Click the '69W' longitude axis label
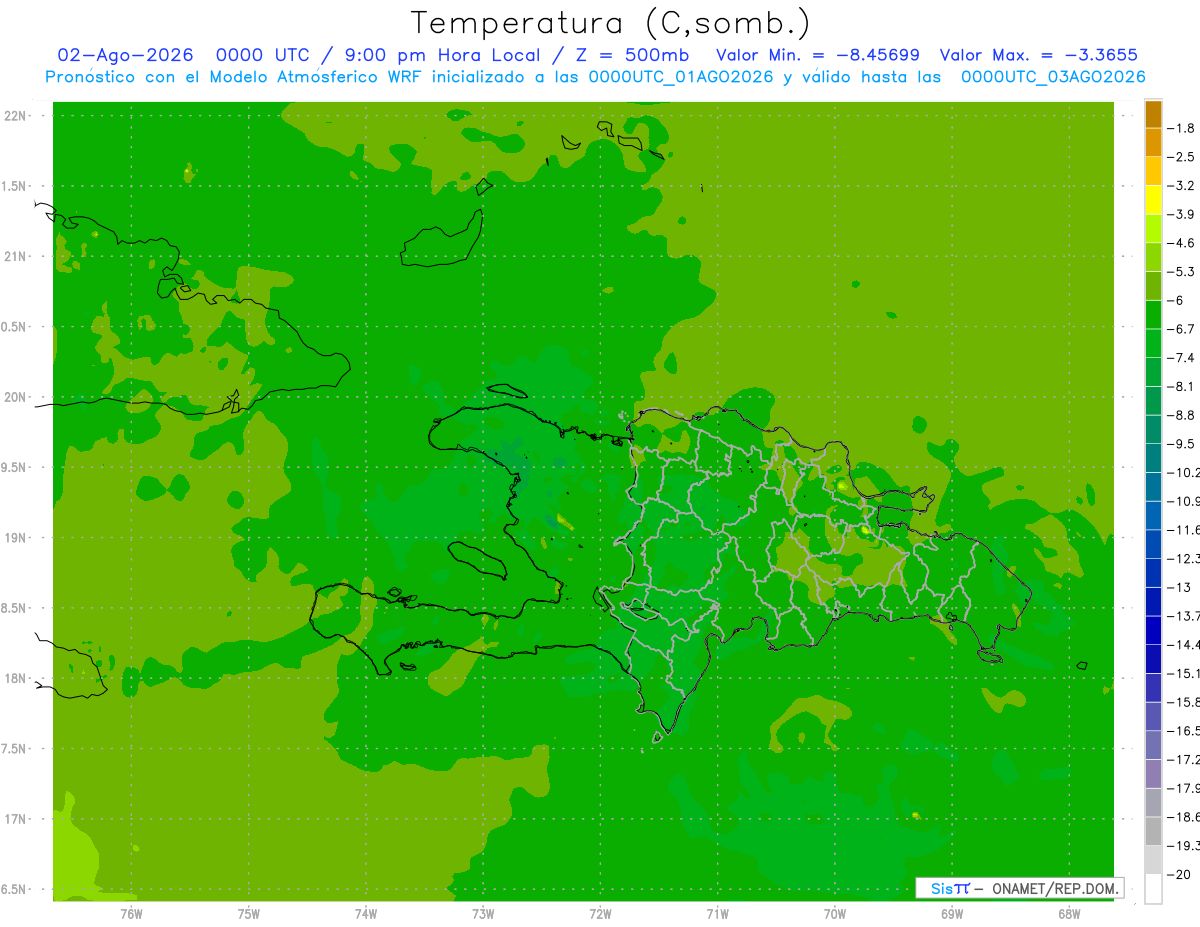Viewport: 1200px width, 927px height. pyautogui.click(x=952, y=914)
